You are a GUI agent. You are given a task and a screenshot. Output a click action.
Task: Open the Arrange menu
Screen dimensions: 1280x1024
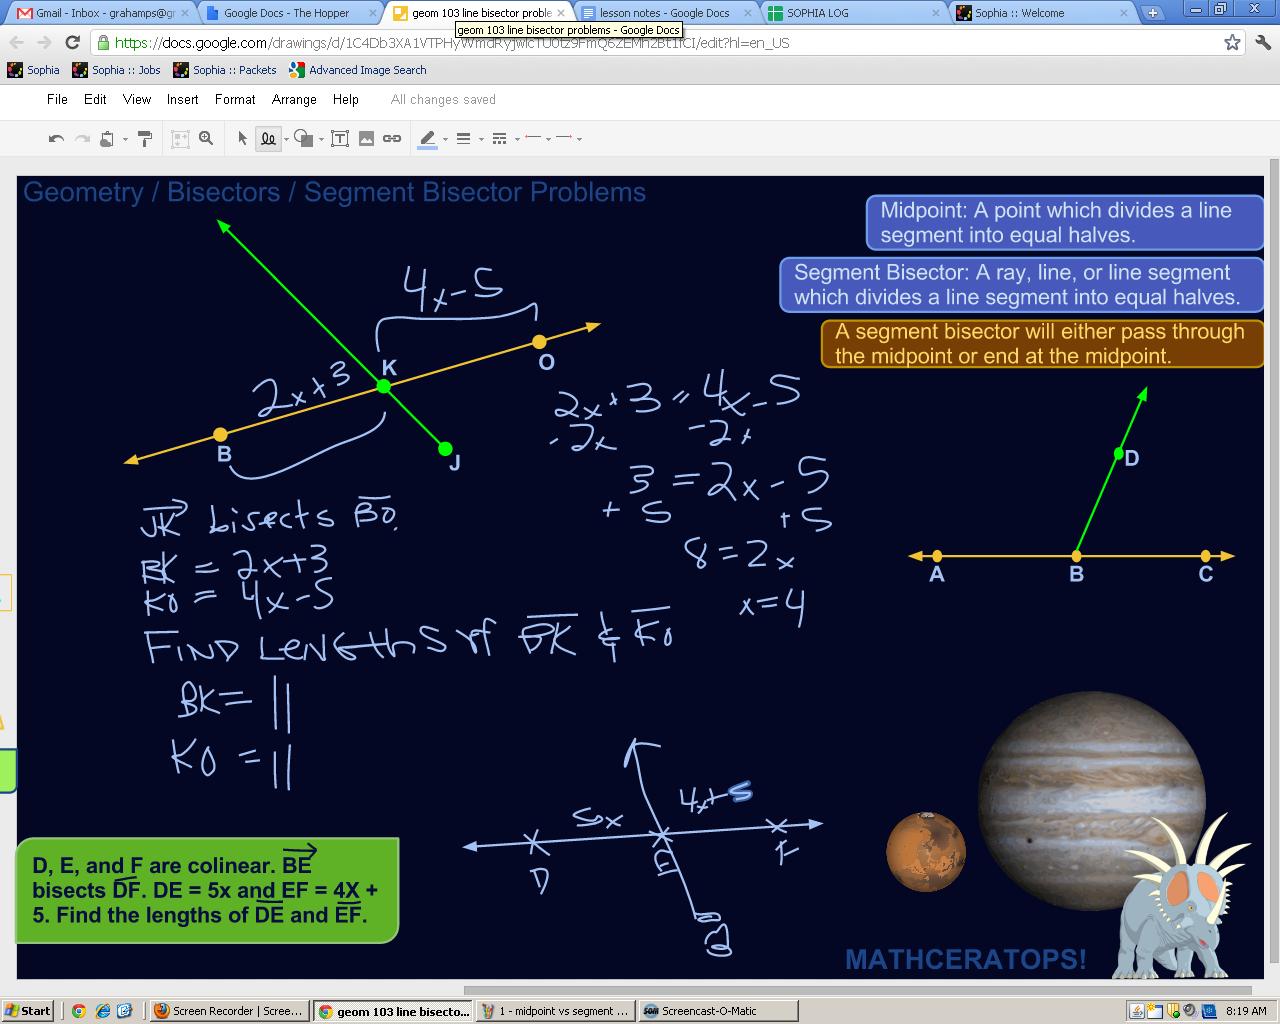point(294,99)
